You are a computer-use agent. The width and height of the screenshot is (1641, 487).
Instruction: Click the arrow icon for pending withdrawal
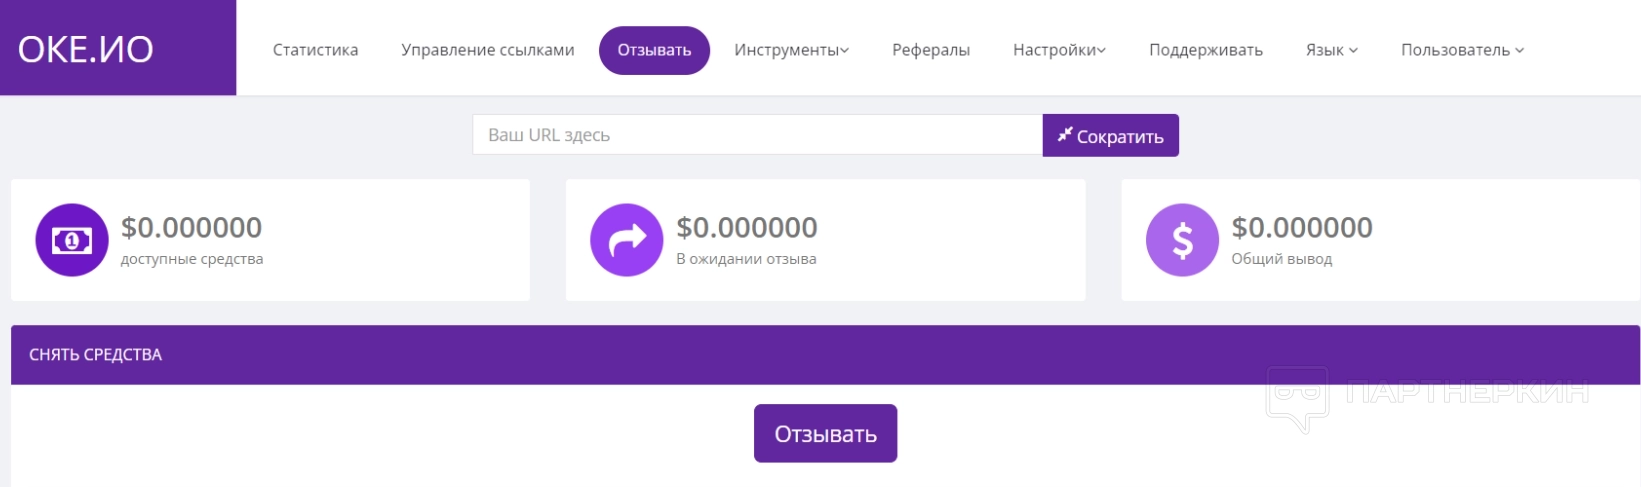coord(627,240)
